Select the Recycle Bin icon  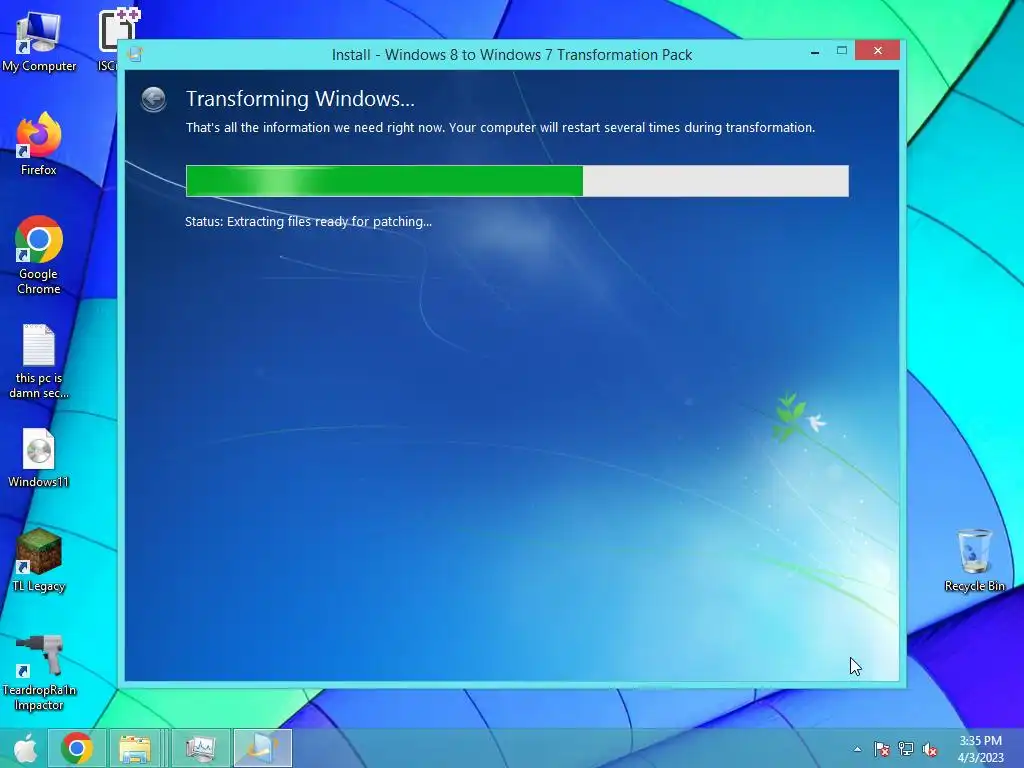[974, 560]
